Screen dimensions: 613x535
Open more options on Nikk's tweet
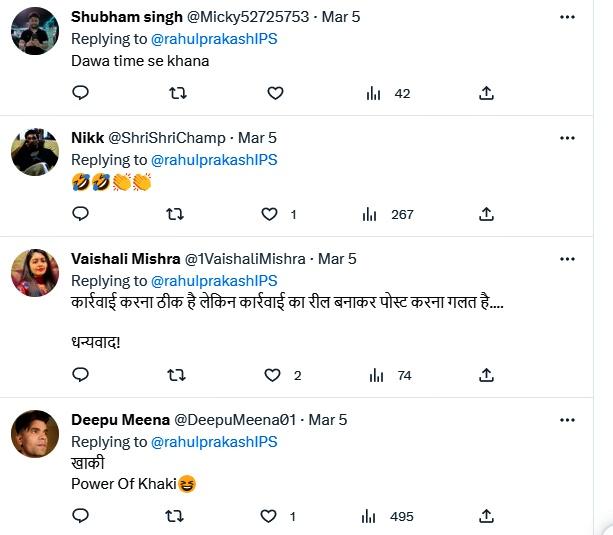(568, 138)
